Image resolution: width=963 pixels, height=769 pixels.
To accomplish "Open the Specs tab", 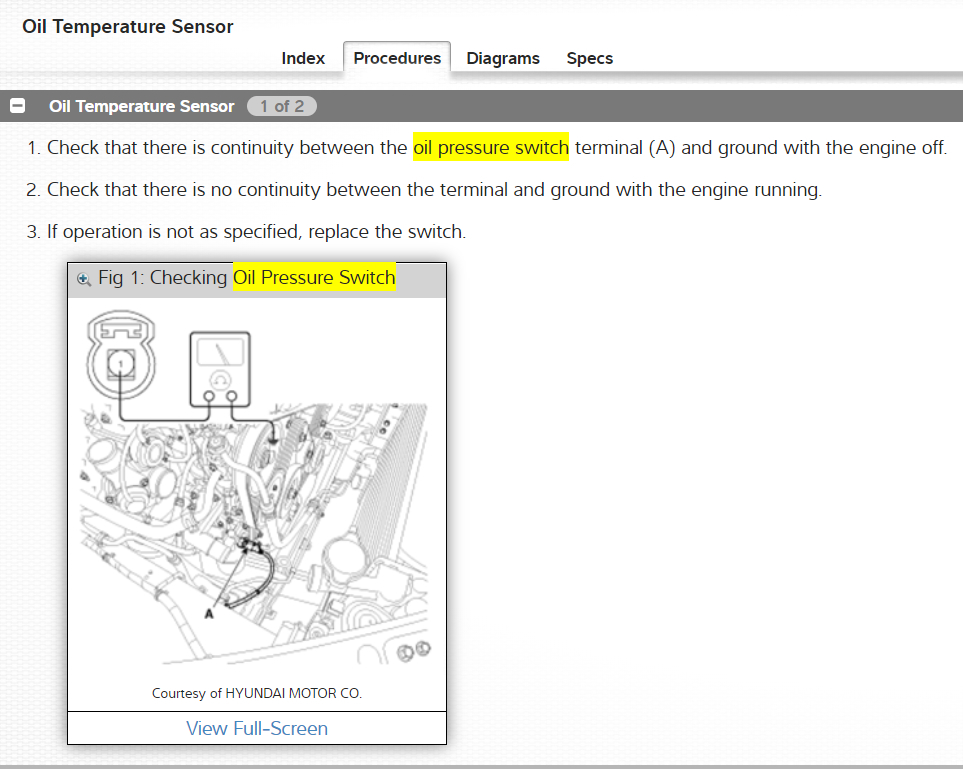I will [x=590, y=58].
